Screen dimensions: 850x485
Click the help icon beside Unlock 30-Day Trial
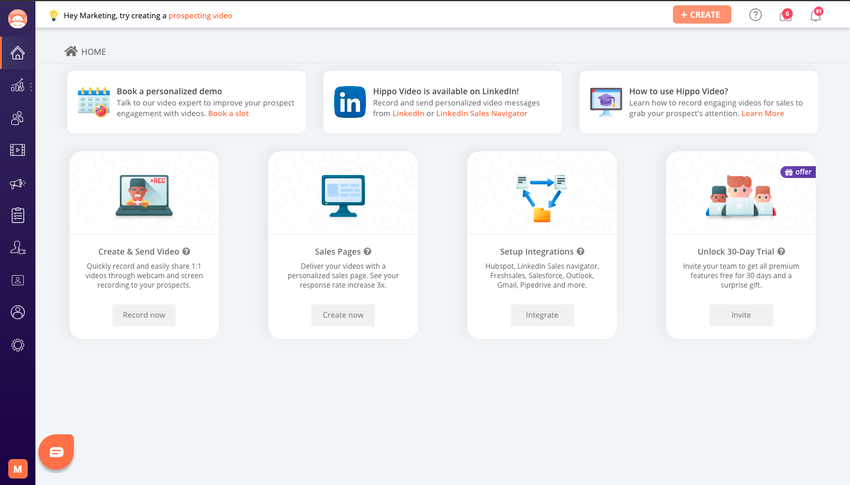point(781,251)
